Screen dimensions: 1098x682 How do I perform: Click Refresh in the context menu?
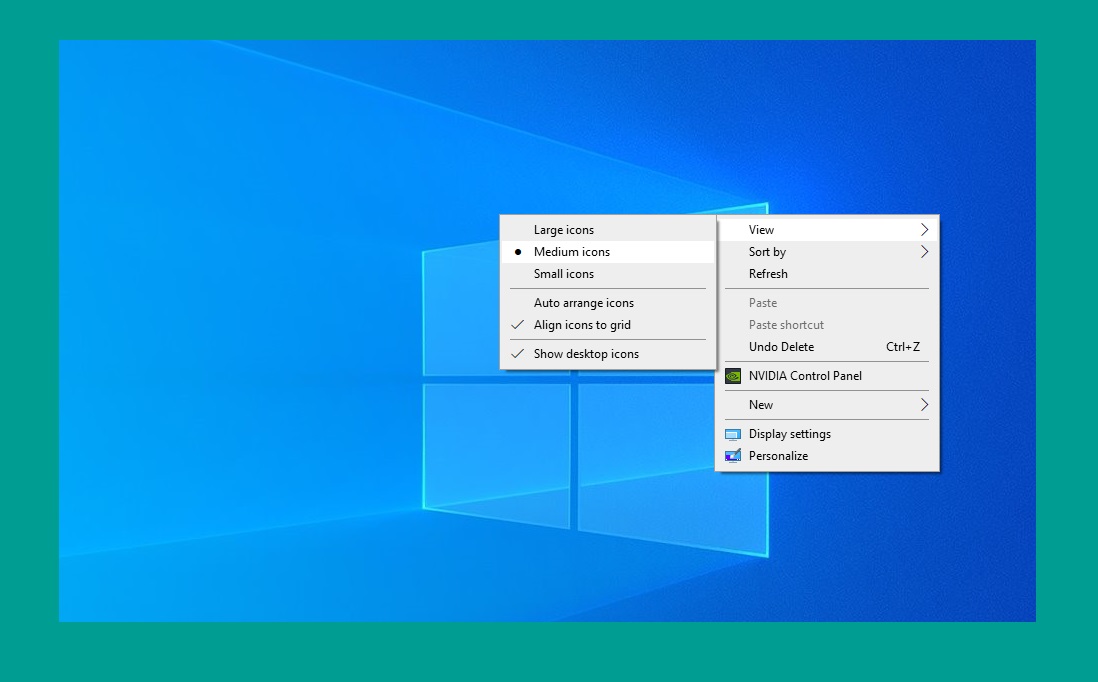pyautogui.click(x=827, y=274)
